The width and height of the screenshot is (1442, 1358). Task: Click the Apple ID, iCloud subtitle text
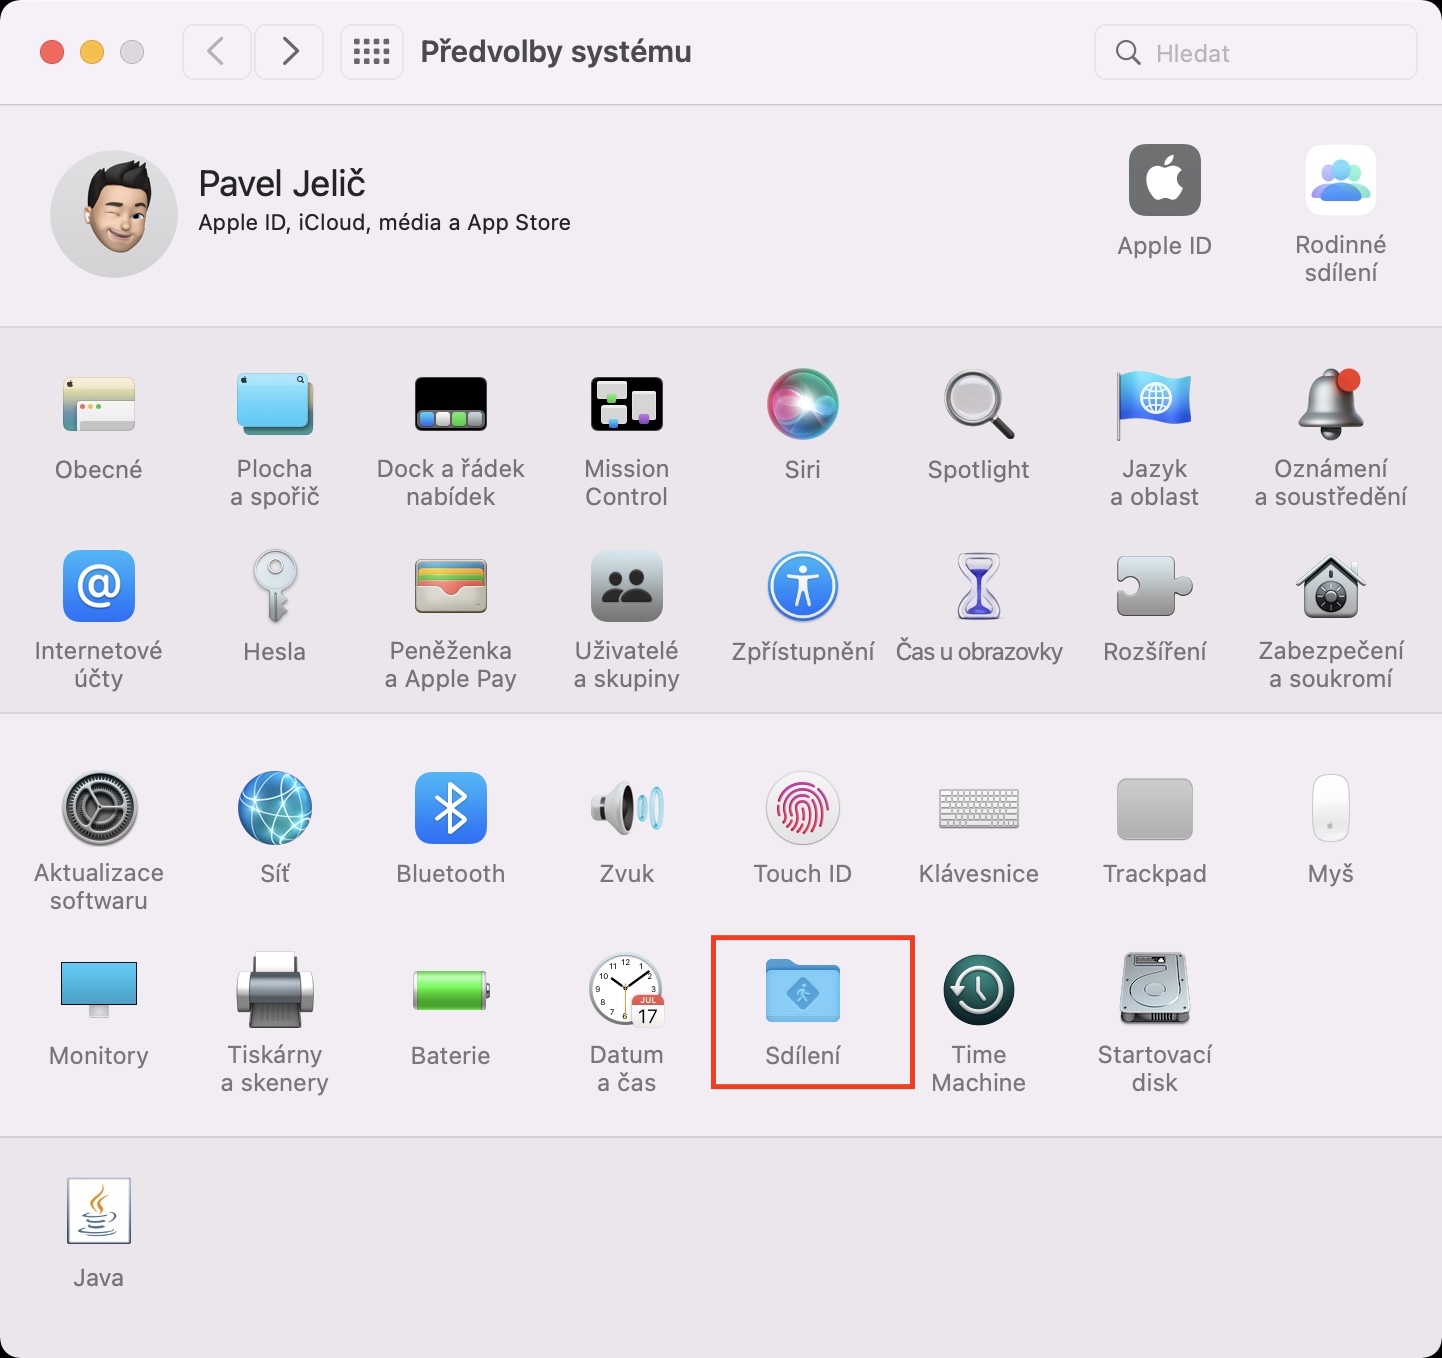pyautogui.click(x=385, y=223)
